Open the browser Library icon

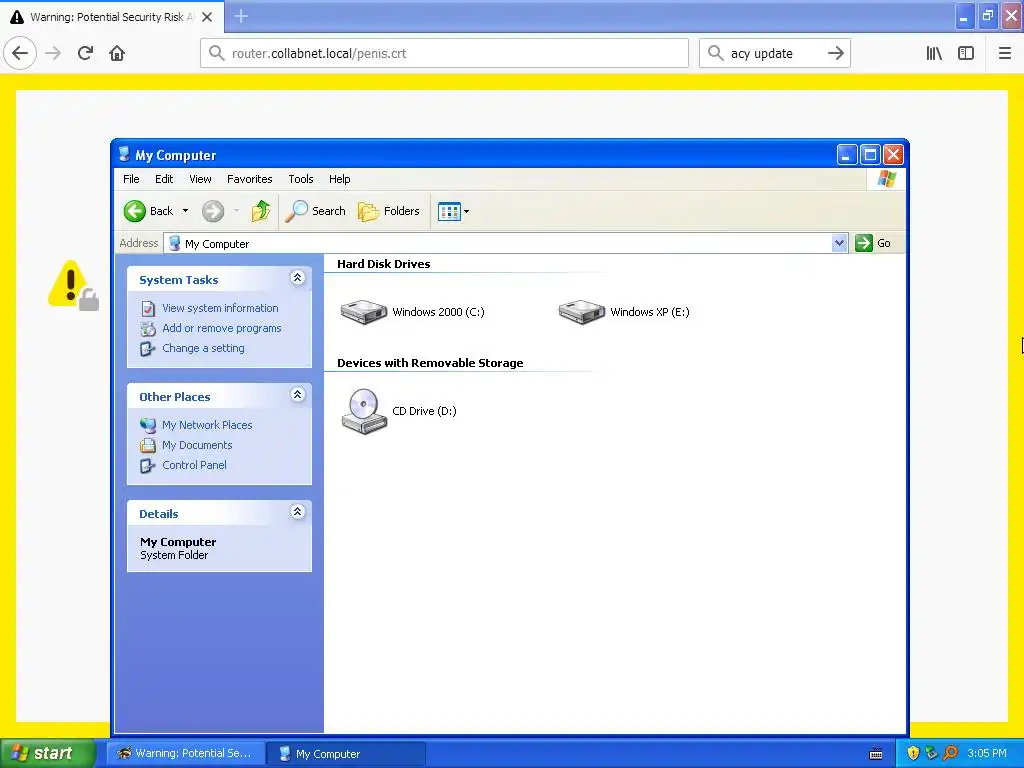click(x=934, y=53)
